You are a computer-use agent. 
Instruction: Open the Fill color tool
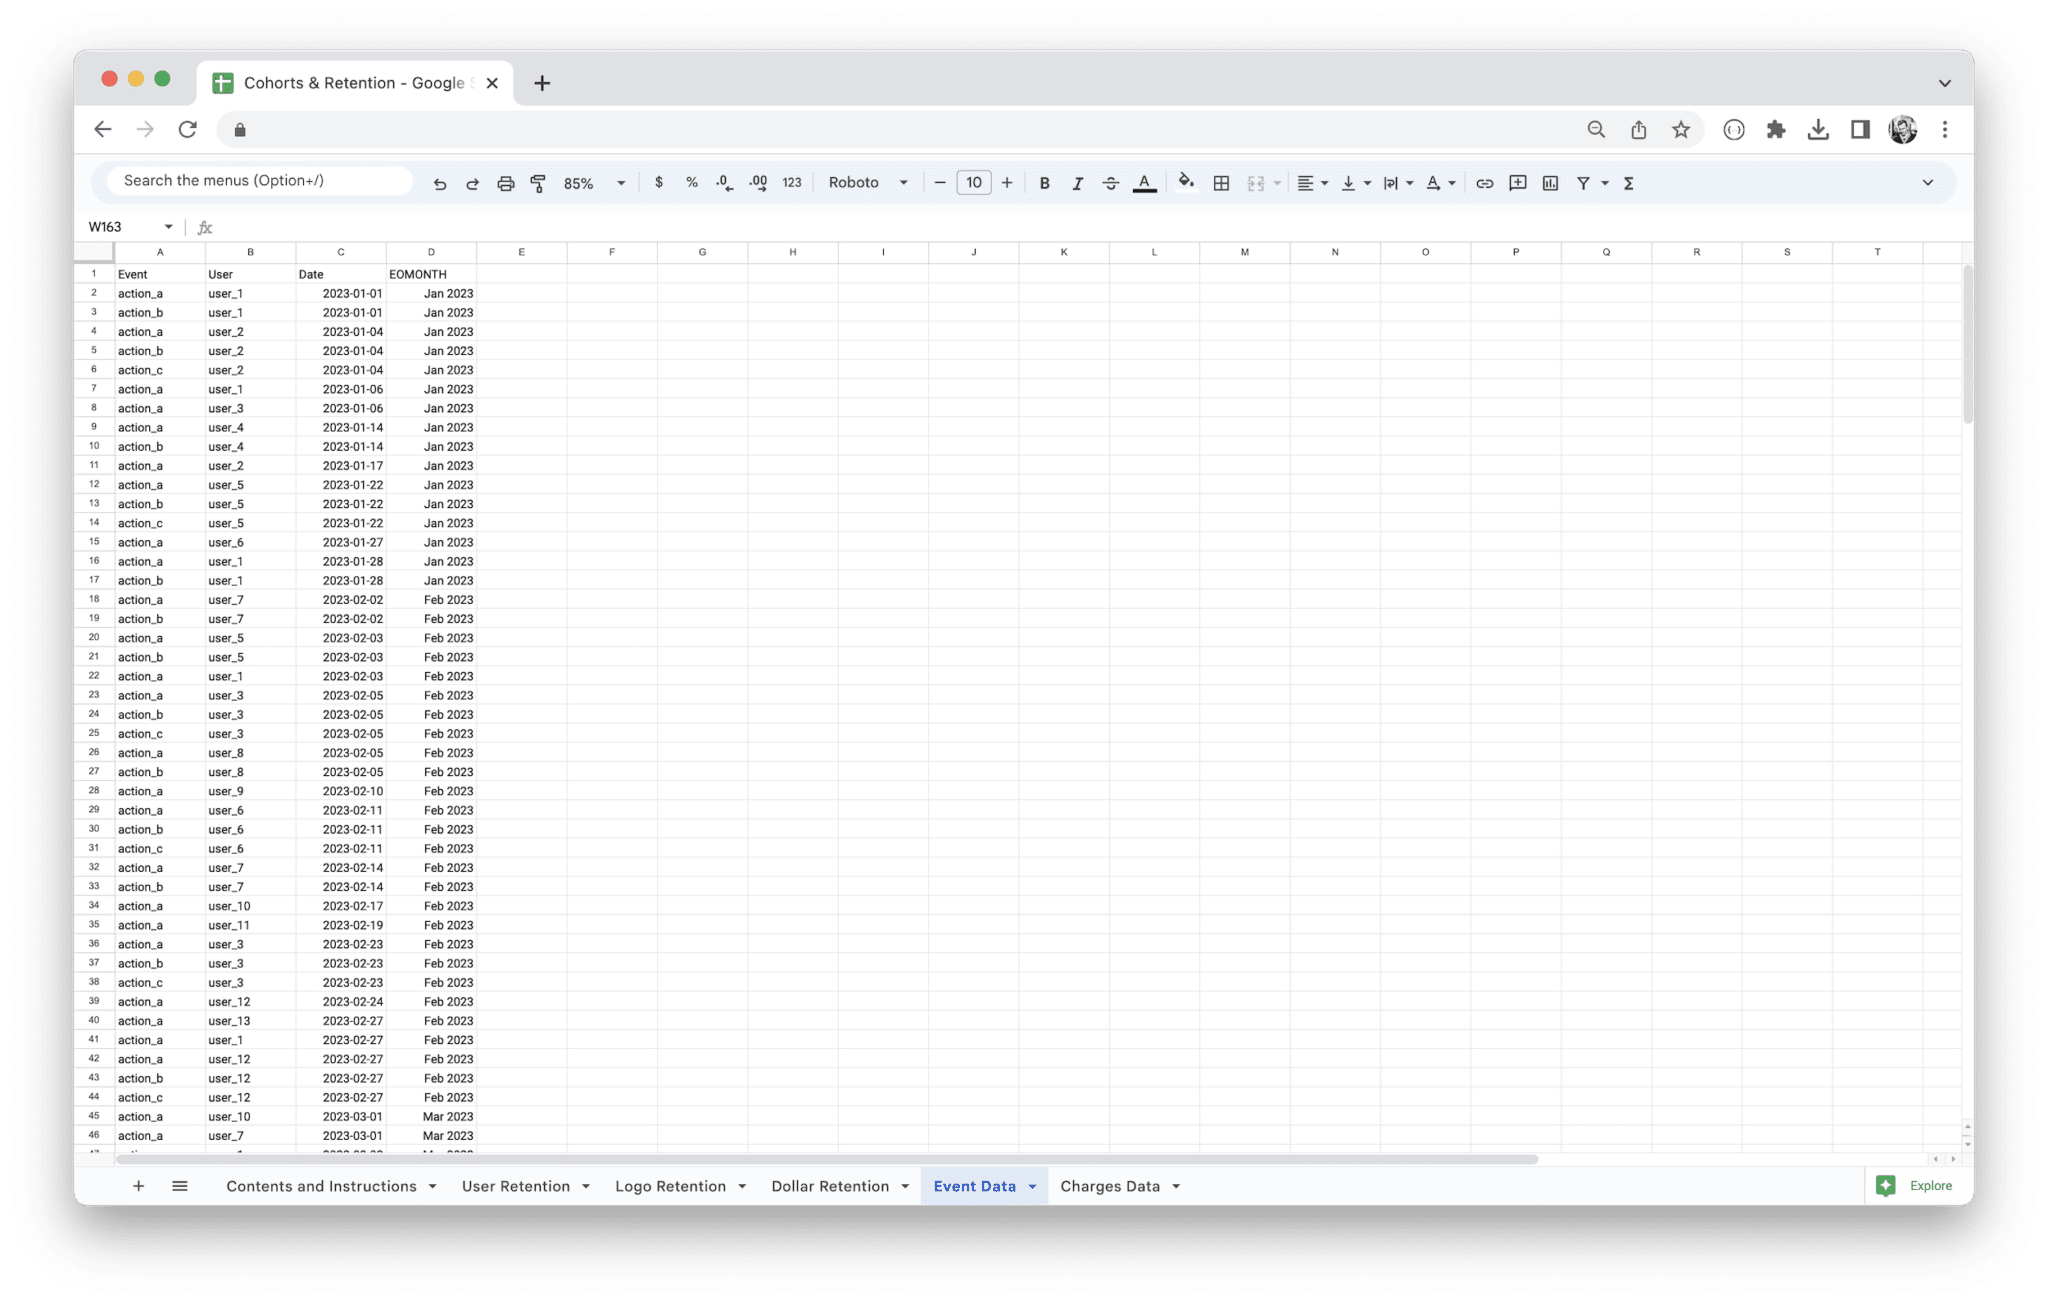pos(1186,183)
